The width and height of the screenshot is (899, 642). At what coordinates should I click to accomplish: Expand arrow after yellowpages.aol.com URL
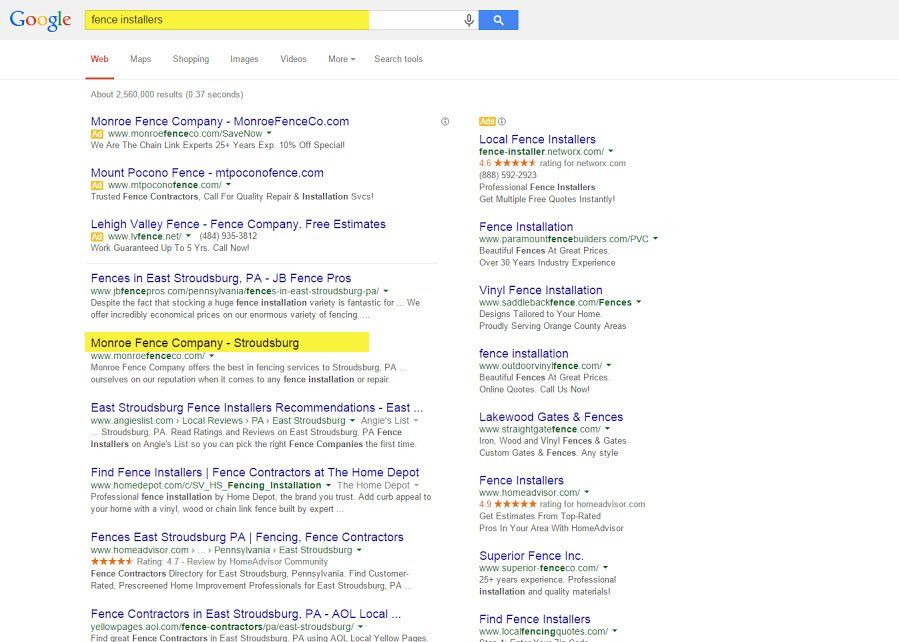click(360, 627)
